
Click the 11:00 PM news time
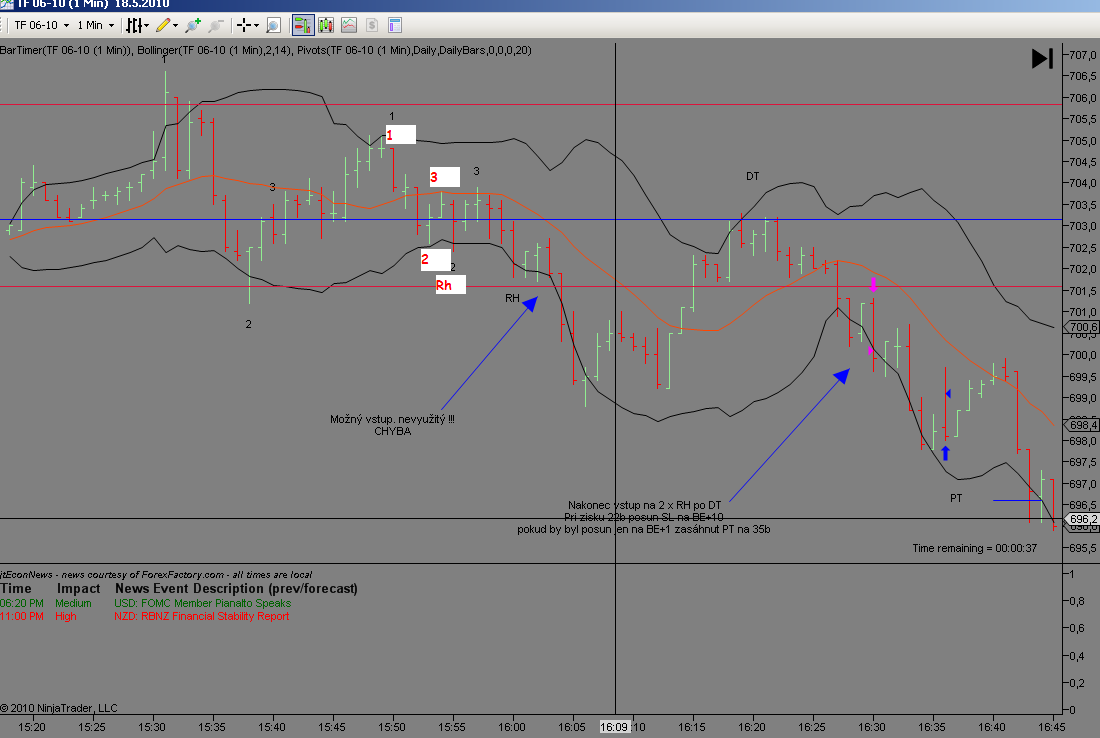coord(22,617)
